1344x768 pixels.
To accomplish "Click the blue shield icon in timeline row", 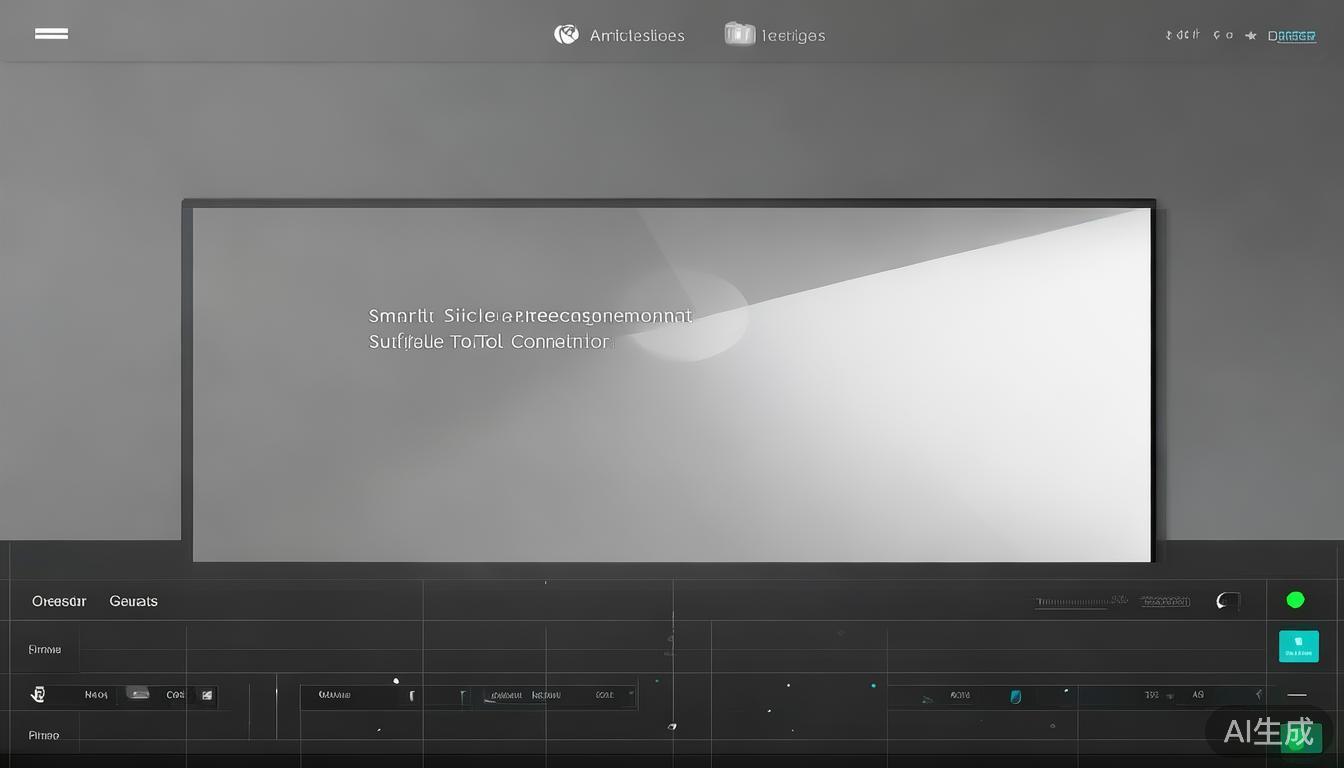I will click(1016, 696).
